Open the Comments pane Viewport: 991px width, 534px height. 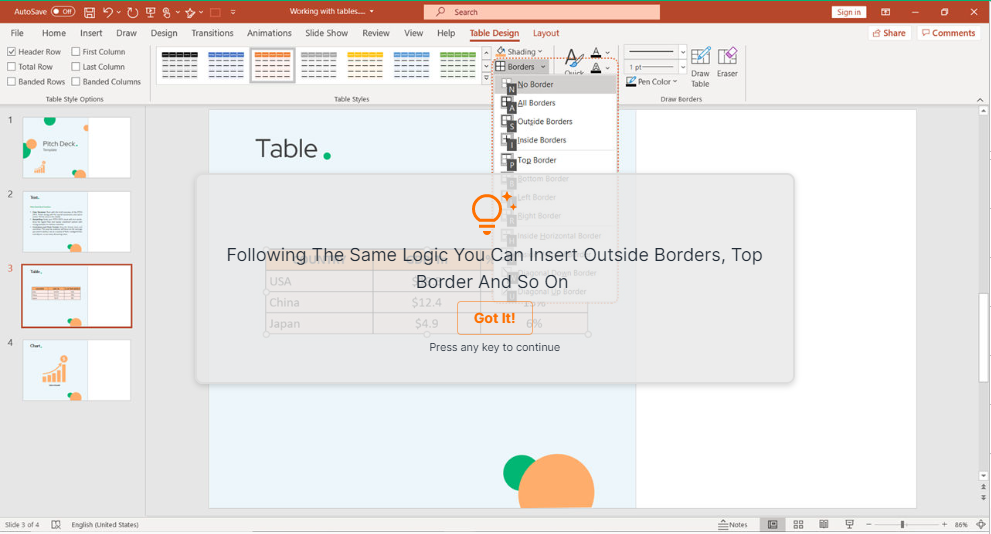(949, 33)
